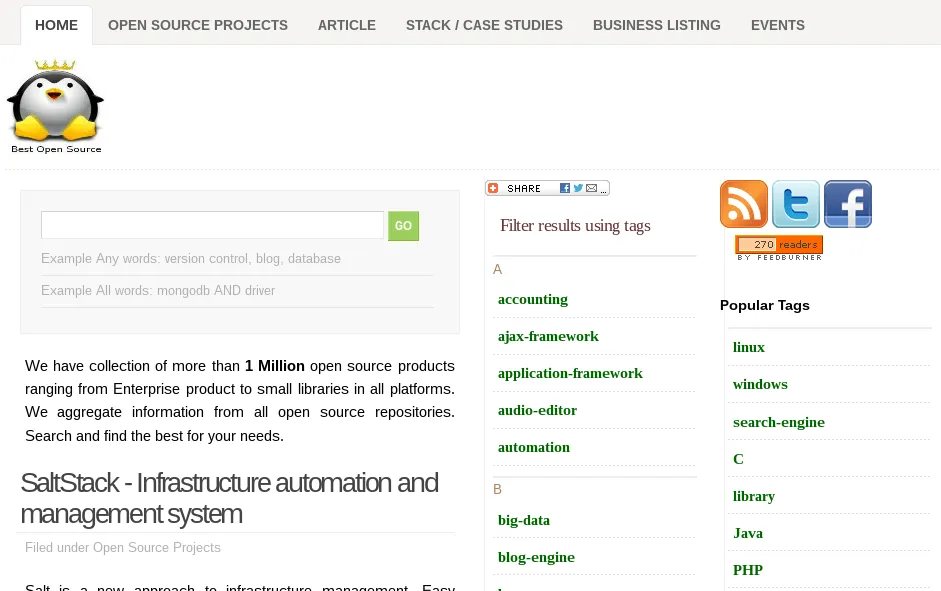Screen dimensions: 941x591
Task: Click the orange AddThis plus share icon
Action: tap(493, 188)
